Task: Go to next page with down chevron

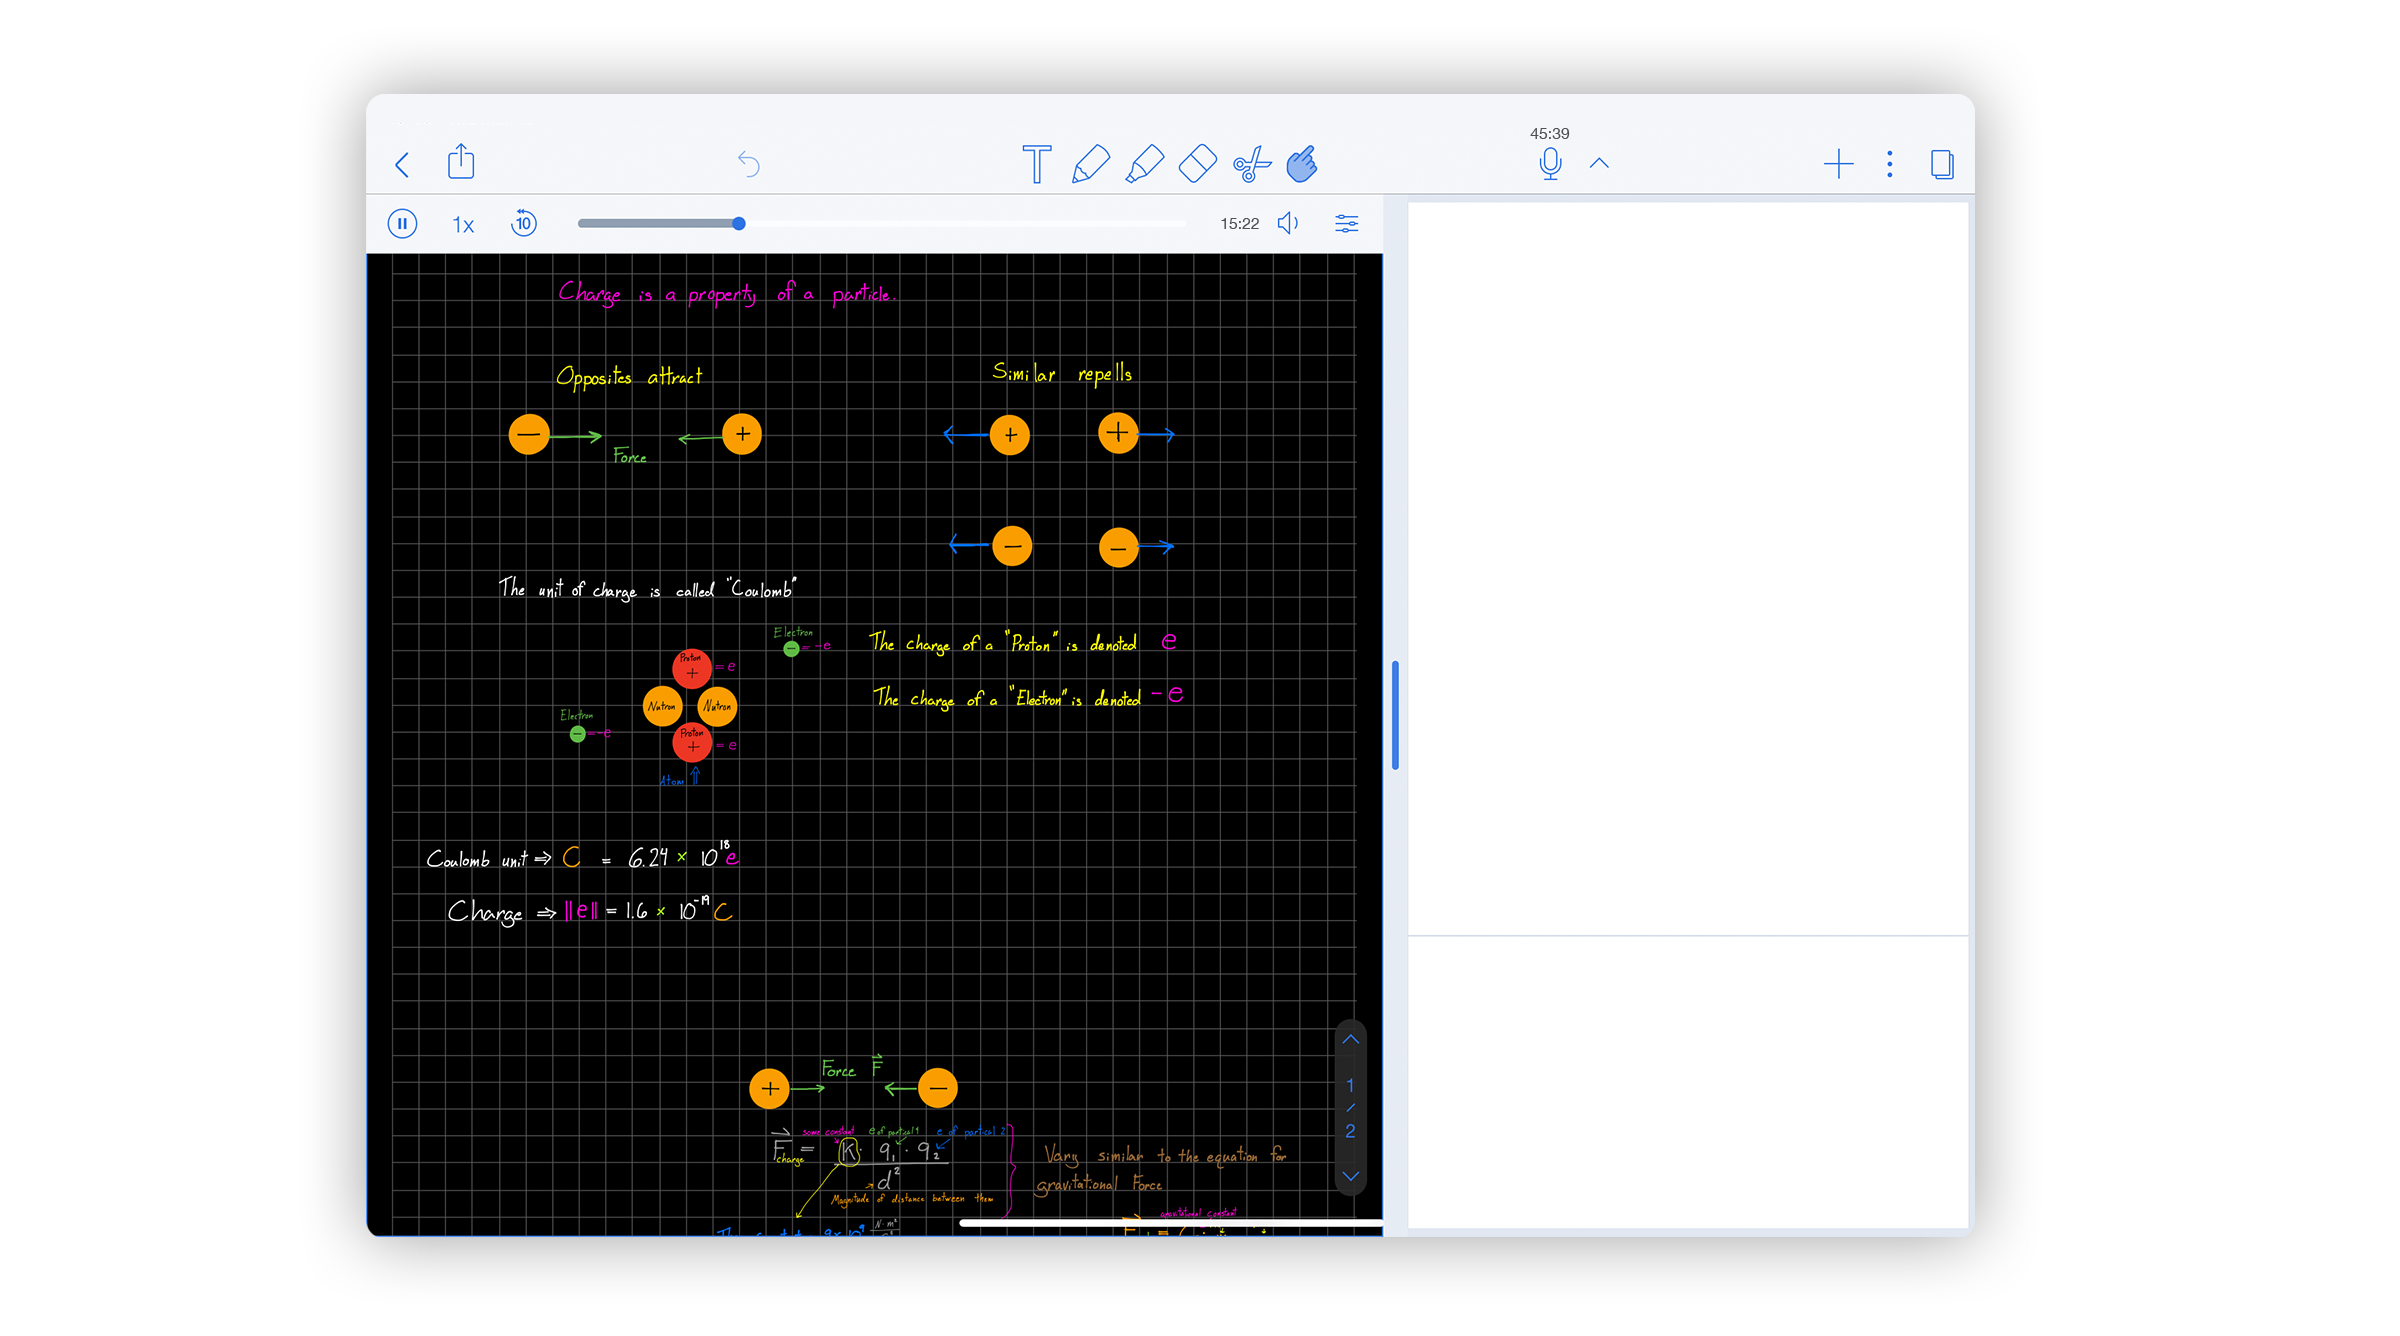Action: click(1350, 1176)
